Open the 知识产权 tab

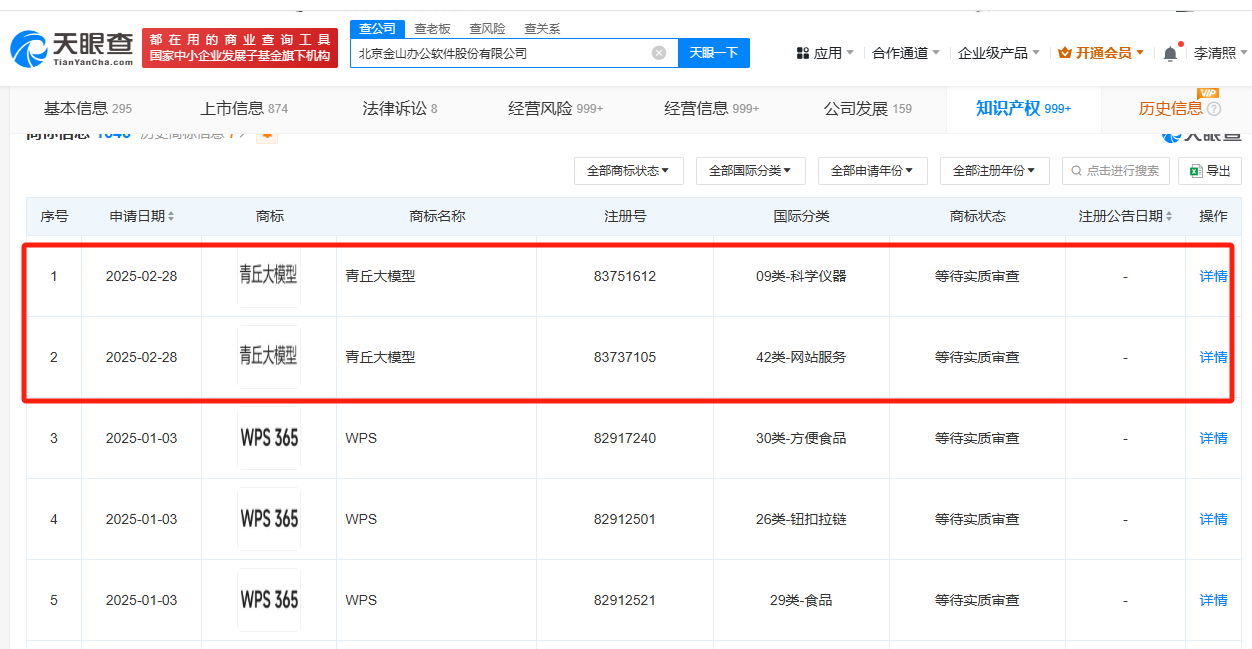pos(1023,108)
